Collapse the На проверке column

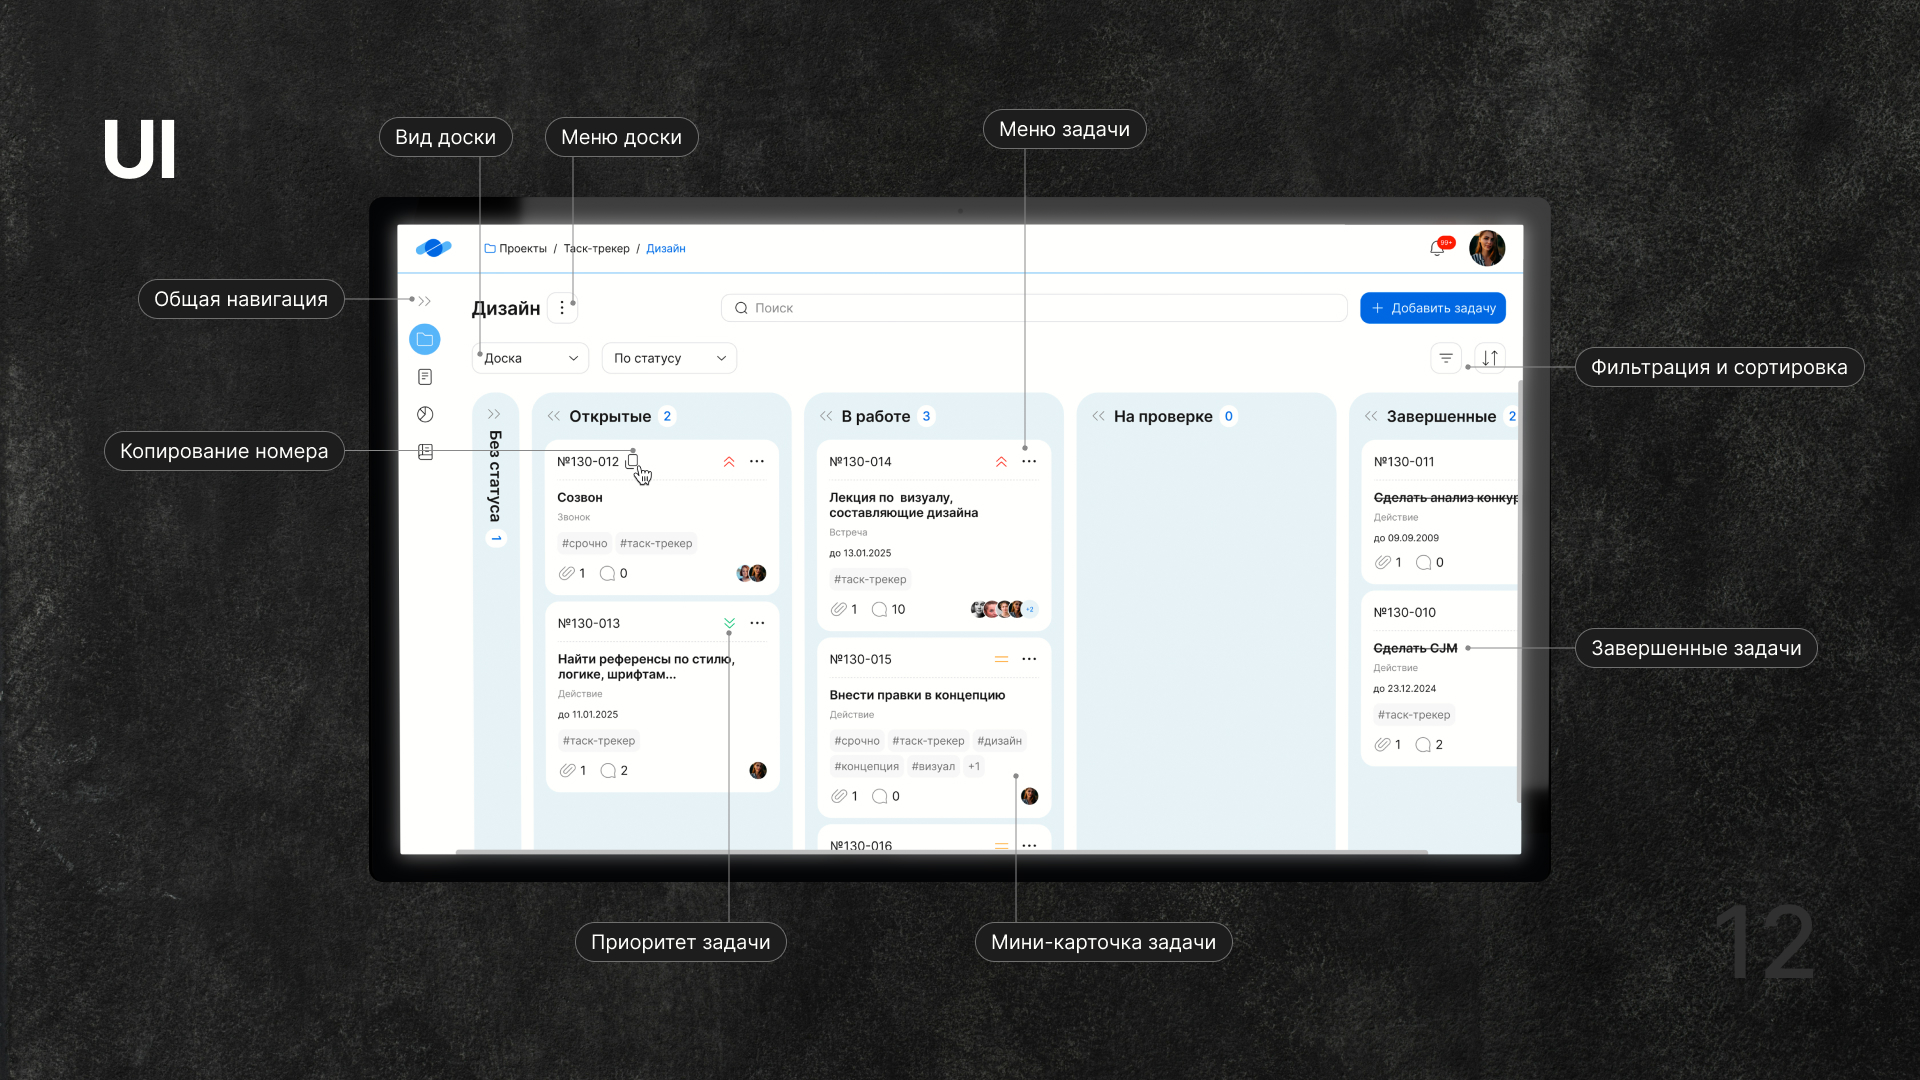1098,416
